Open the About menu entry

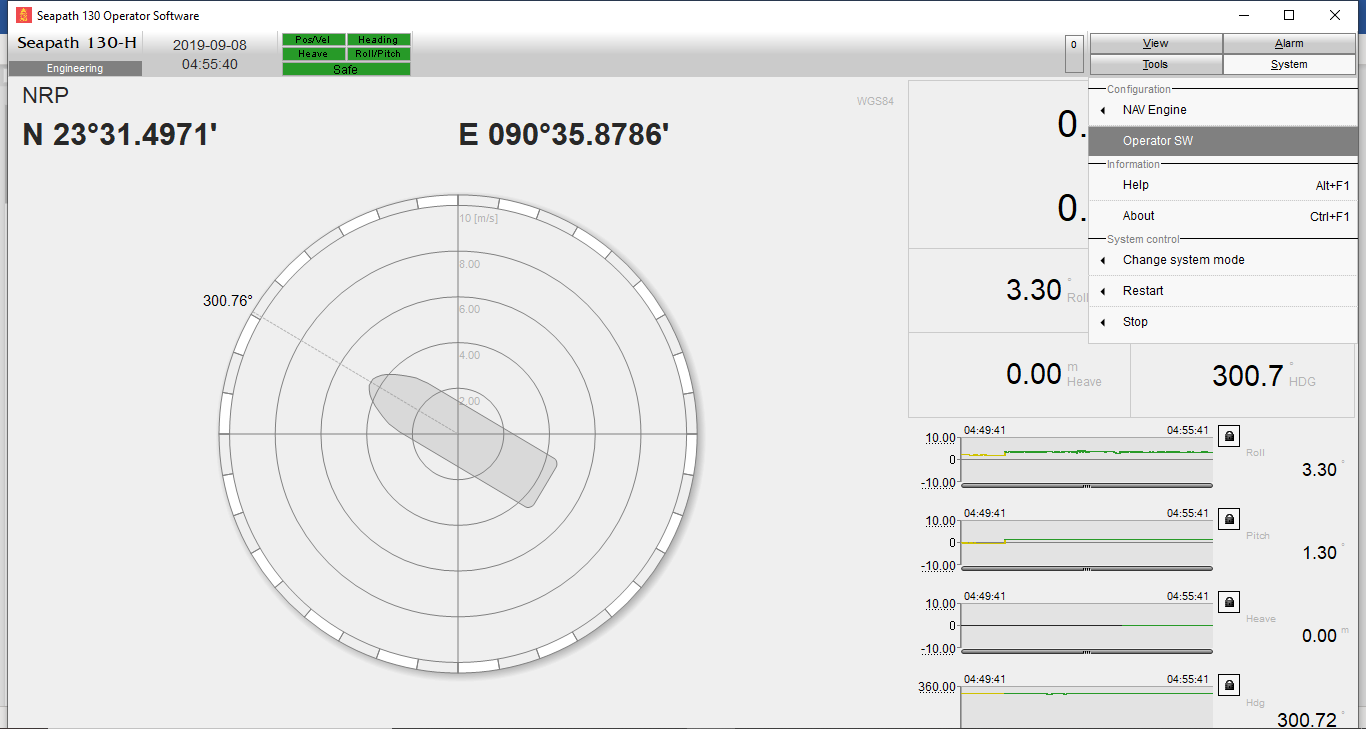(1138, 216)
